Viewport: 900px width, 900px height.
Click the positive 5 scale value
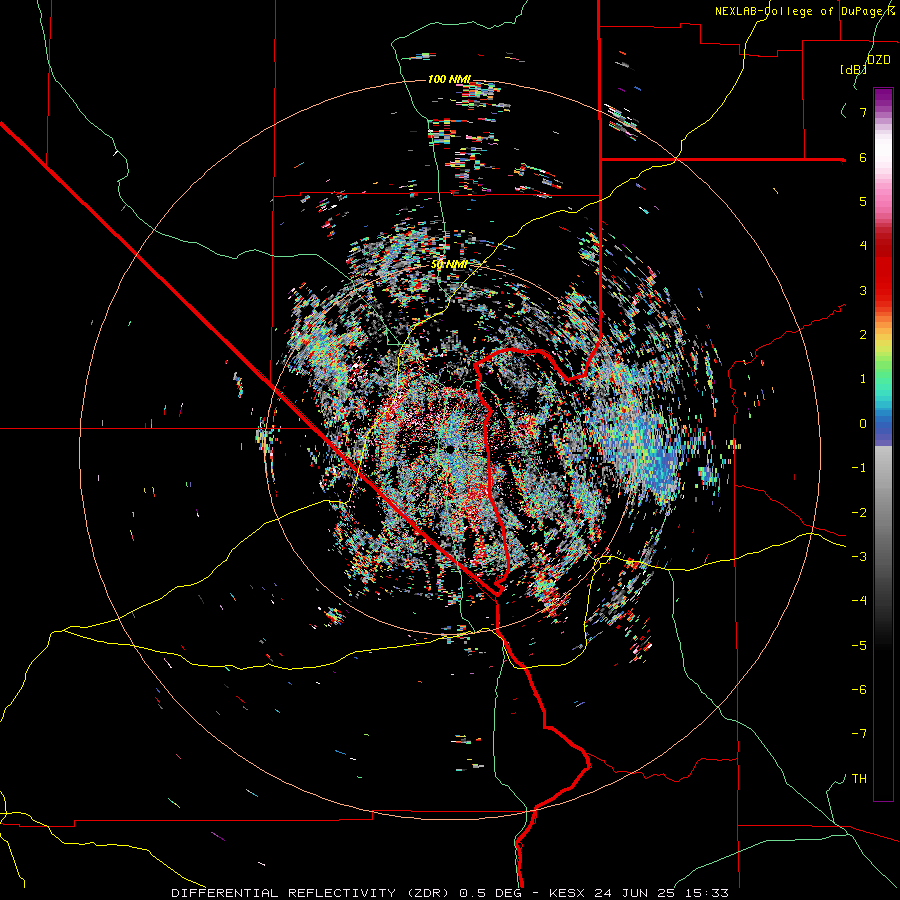863,201
